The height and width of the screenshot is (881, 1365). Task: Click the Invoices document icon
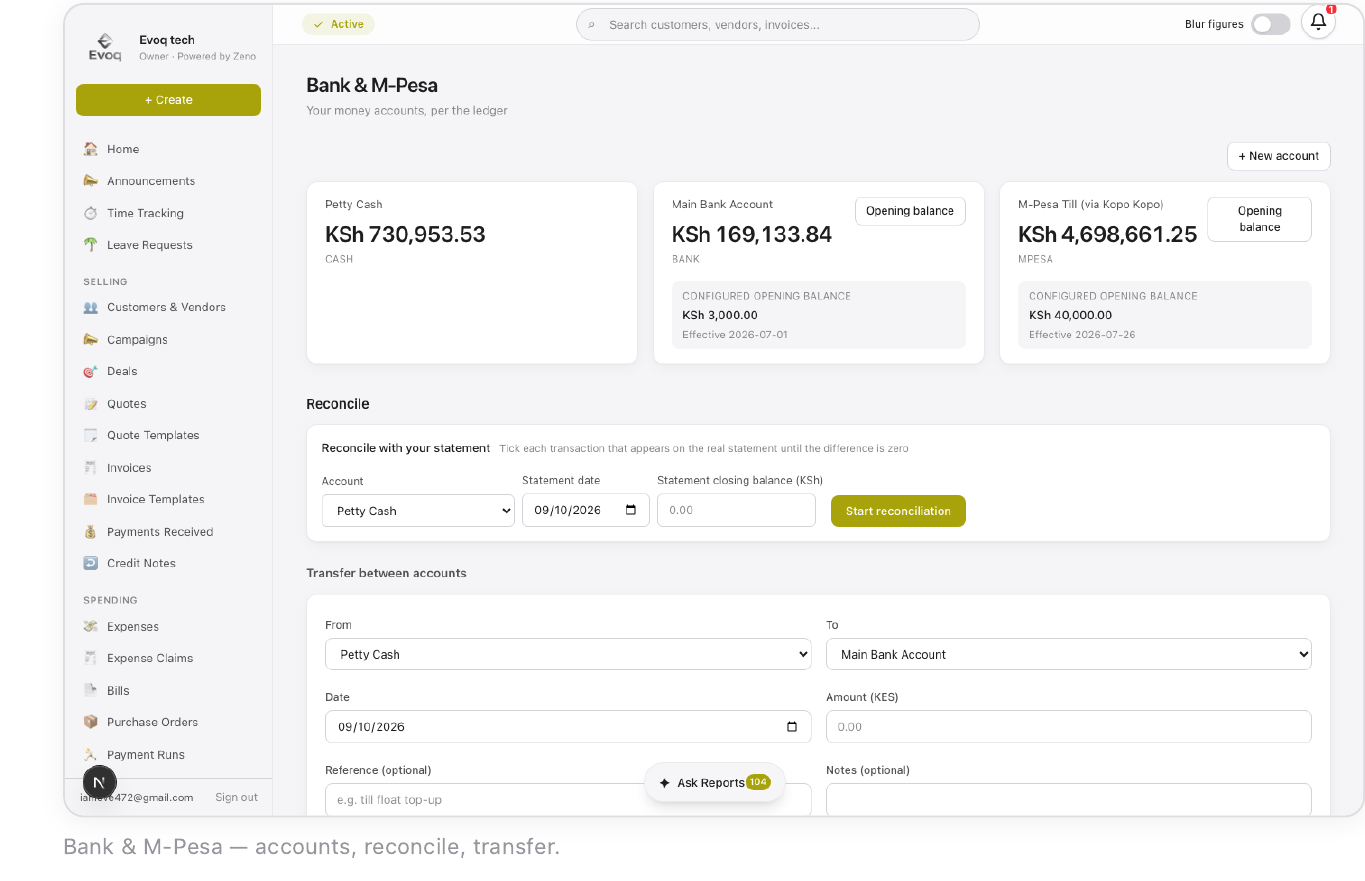point(91,468)
